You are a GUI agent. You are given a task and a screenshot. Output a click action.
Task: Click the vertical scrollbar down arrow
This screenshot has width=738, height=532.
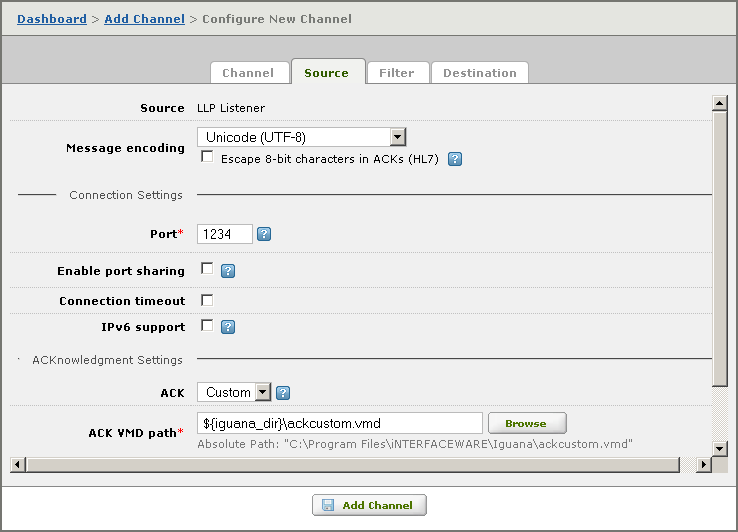click(720, 448)
